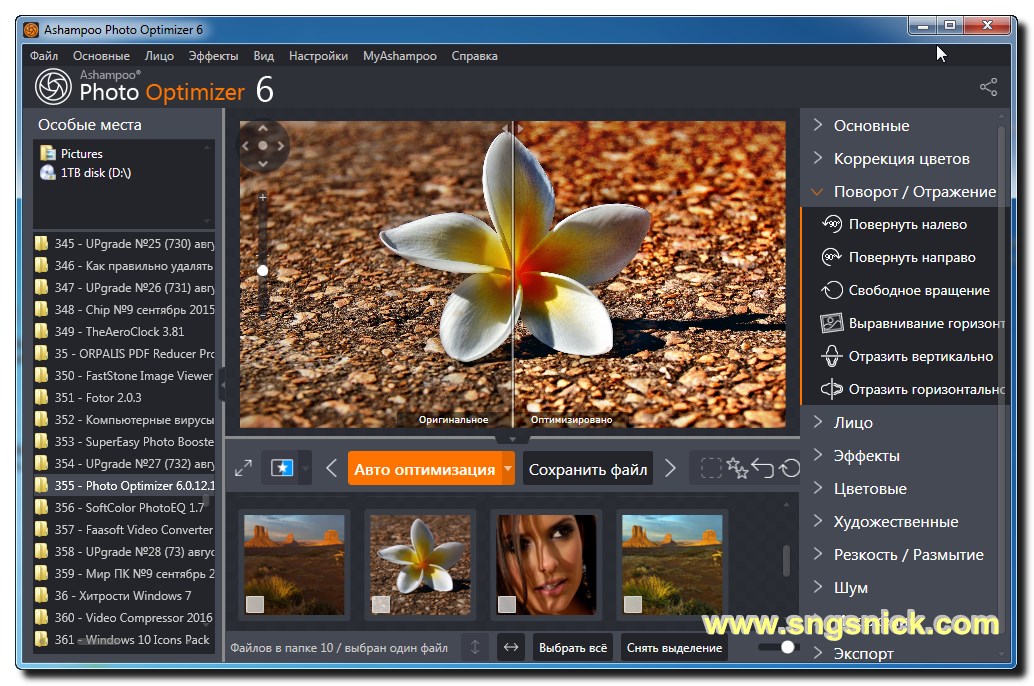
Task: Click the thumbnail strip vertical scrollbar
Action: pyautogui.click(x=786, y=561)
